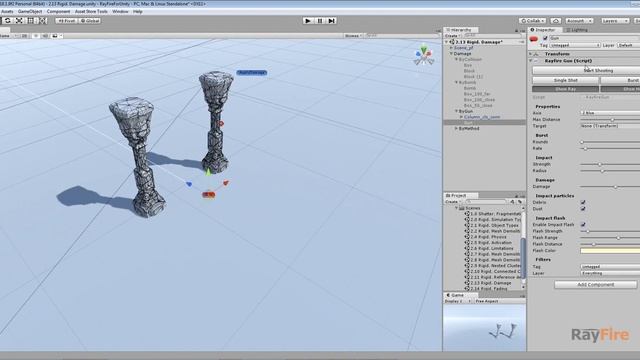This screenshot has height=360, width=640.
Task: Open the Axis dropdown
Action: (x=610, y=113)
